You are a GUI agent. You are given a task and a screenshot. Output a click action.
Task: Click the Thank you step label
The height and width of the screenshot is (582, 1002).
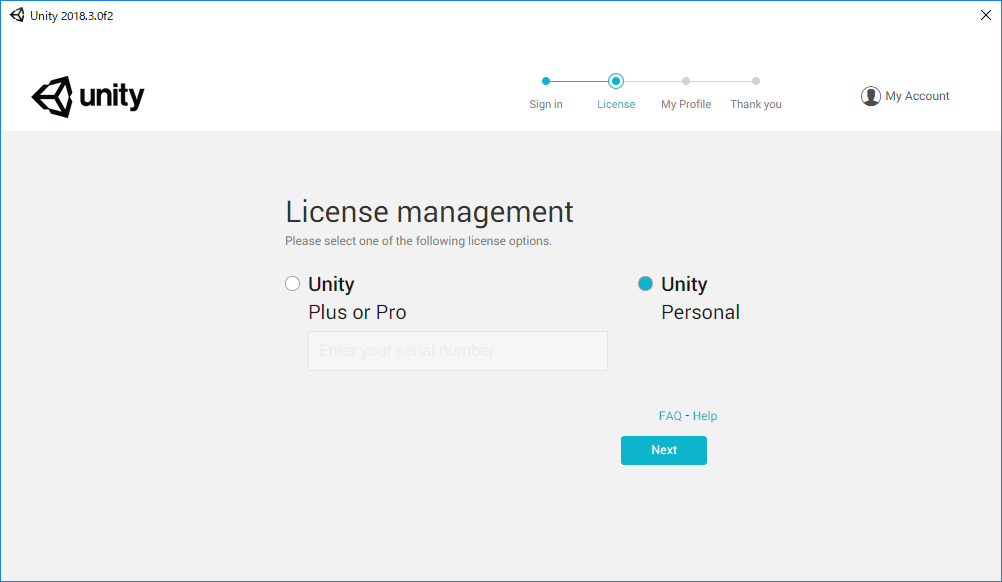click(x=755, y=104)
